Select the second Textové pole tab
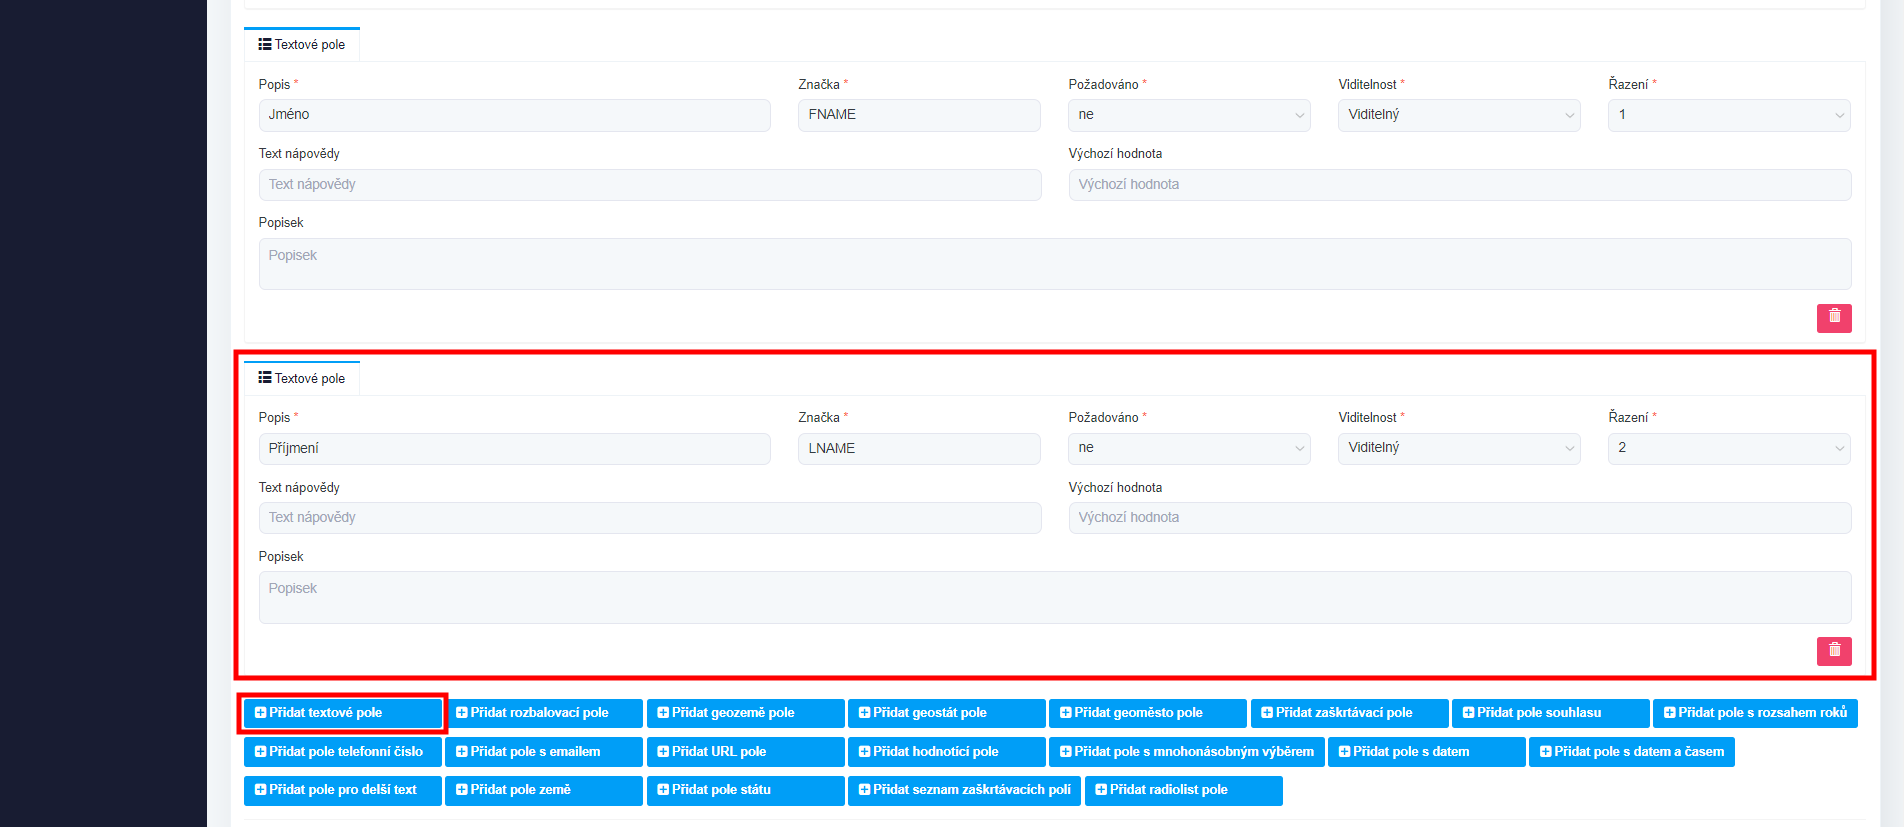Viewport: 1904px width, 827px height. (302, 378)
